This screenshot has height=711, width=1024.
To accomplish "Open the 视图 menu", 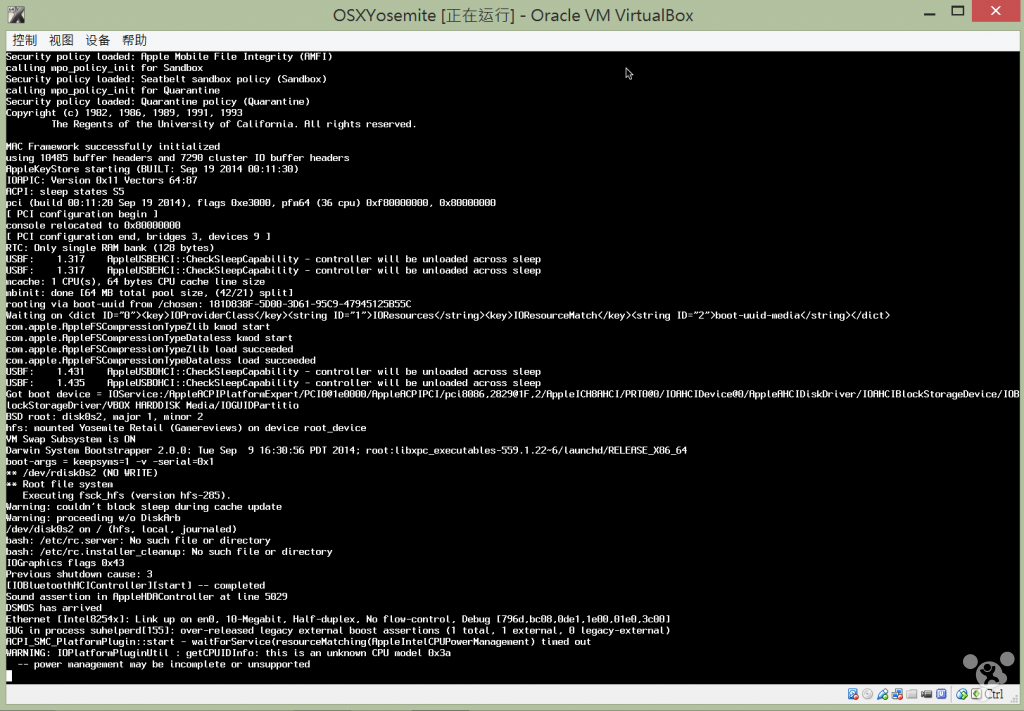I will [61, 40].
